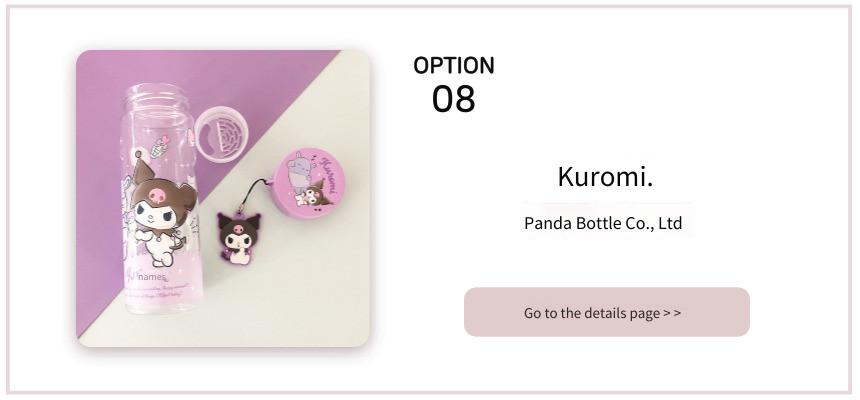Click the round purple Kuromi lid
This screenshot has height=400, width=860.
tap(310, 184)
